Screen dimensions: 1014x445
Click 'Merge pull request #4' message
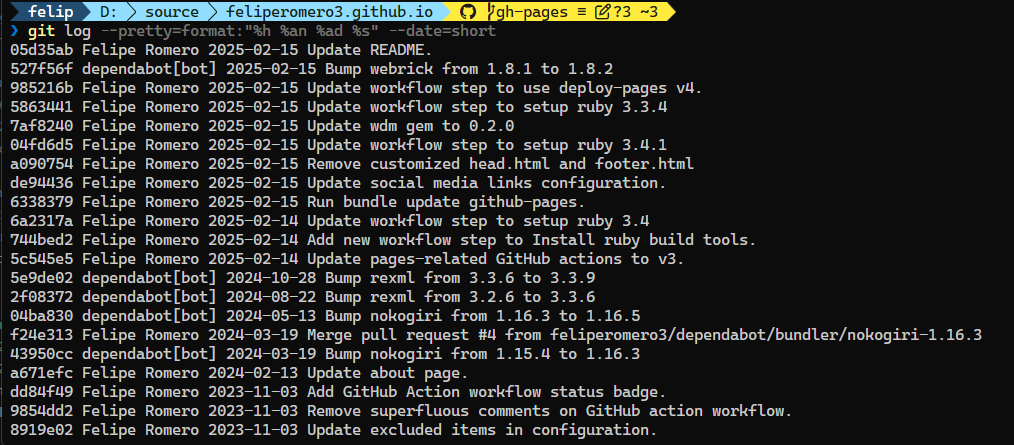pos(644,335)
